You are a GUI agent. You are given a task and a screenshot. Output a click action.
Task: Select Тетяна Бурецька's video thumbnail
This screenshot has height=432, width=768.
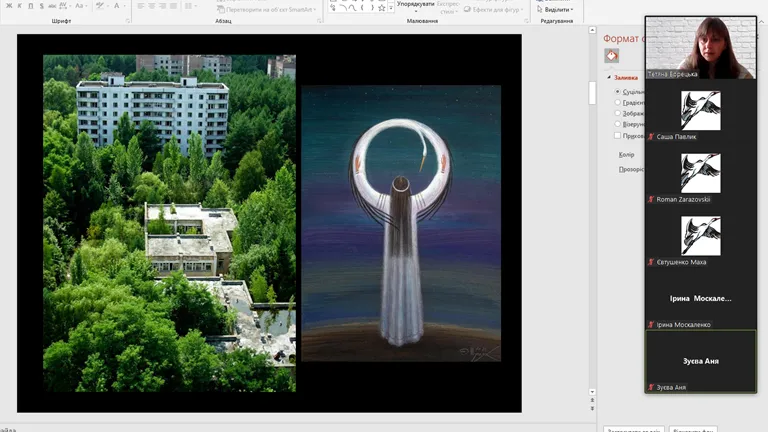(x=699, y=47)
